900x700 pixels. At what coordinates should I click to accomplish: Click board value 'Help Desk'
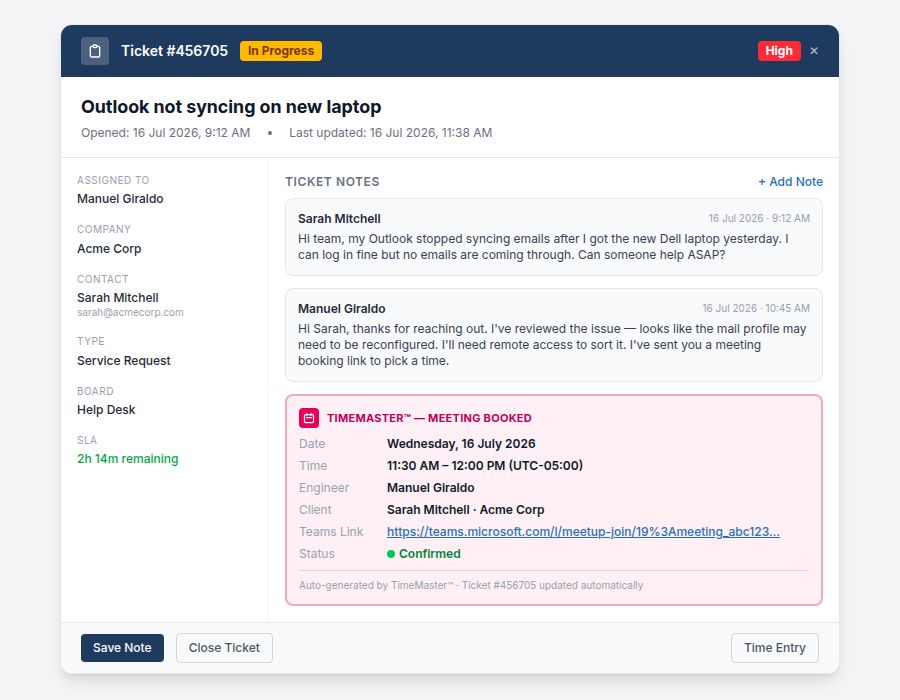[x=106, y=410]
